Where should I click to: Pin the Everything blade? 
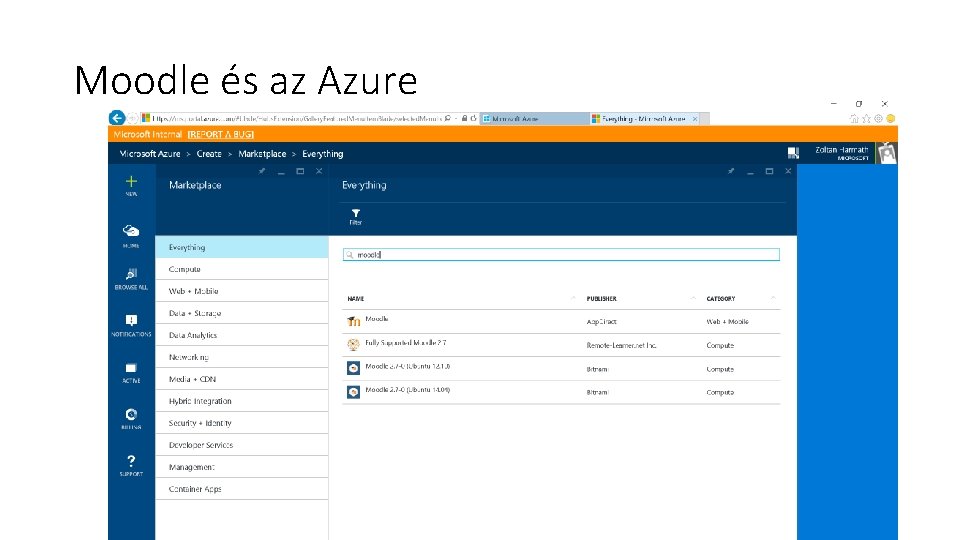(733, 171)
